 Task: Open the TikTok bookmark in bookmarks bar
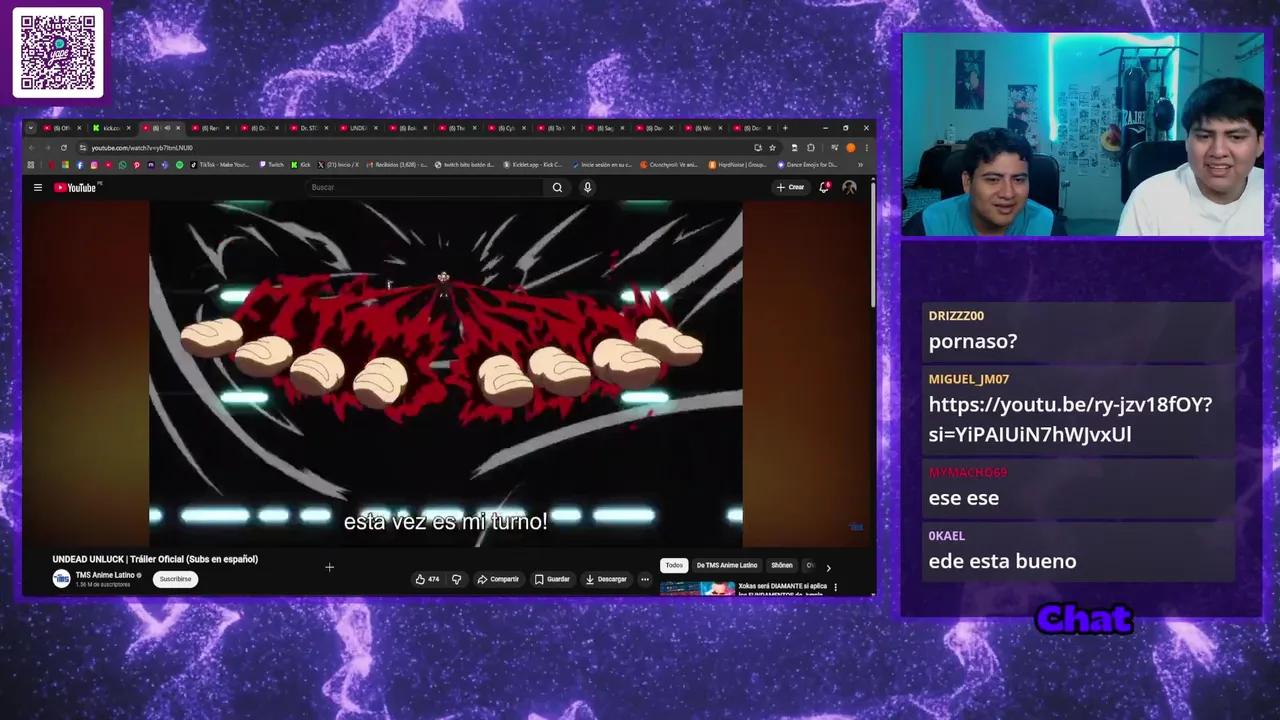coord(220,165)
